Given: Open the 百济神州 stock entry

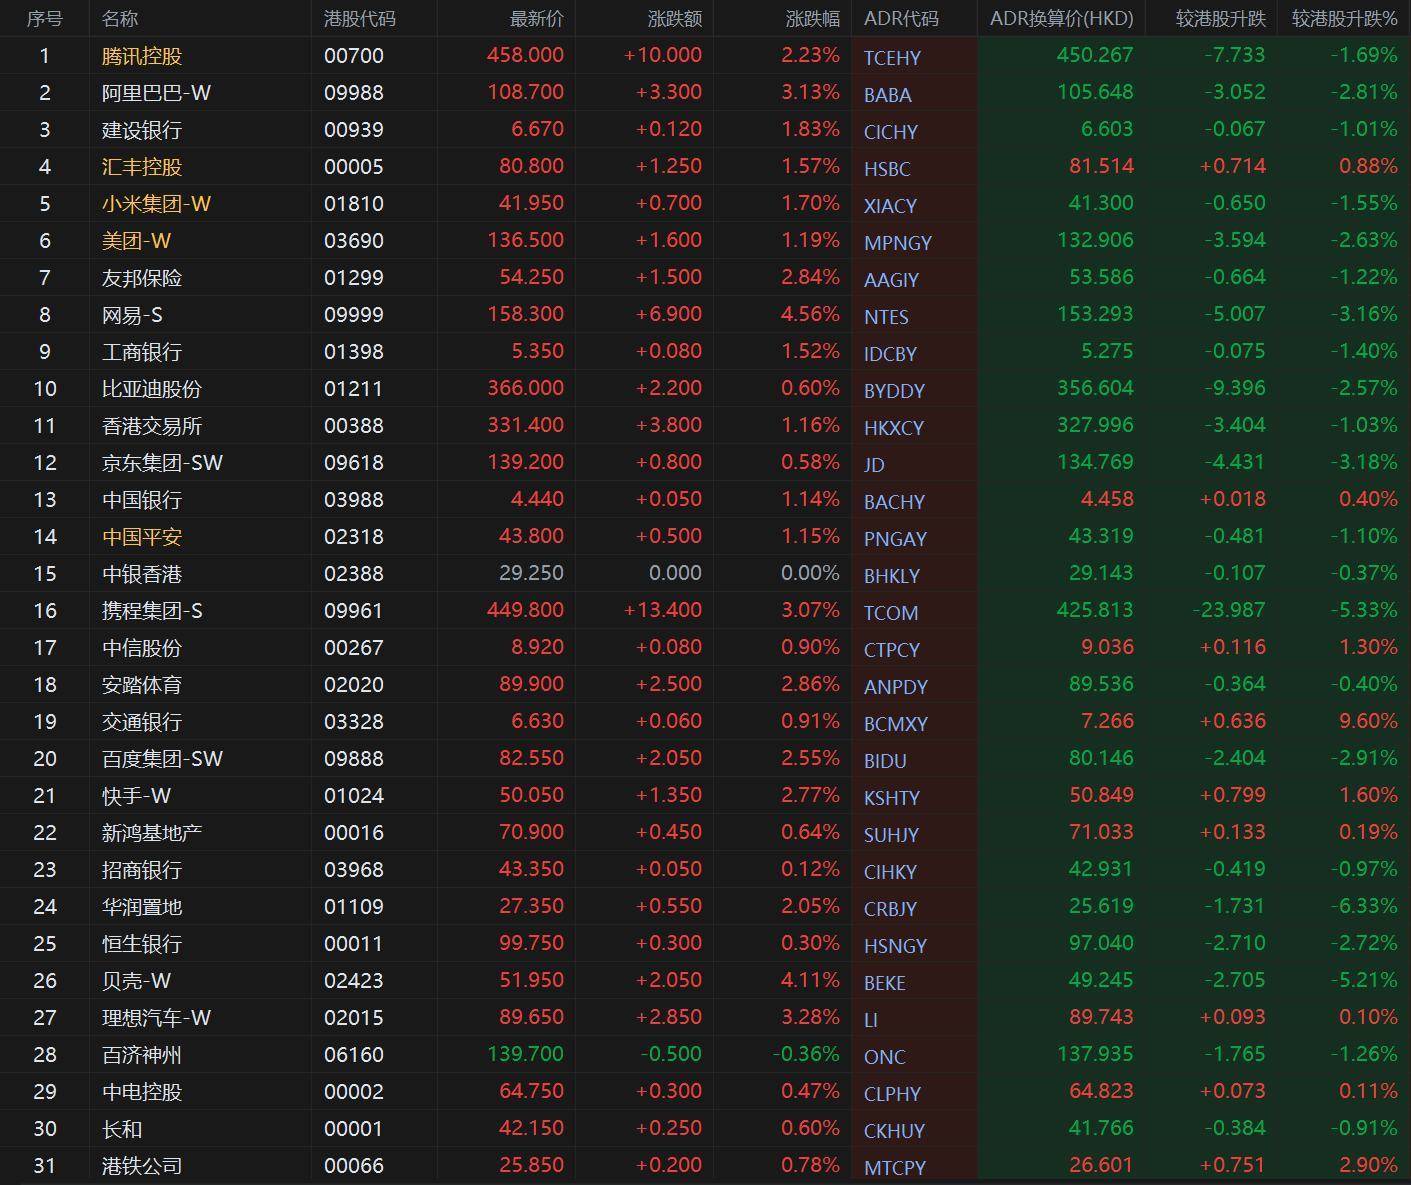Looking at the screenshot, I should [142, 1055].
